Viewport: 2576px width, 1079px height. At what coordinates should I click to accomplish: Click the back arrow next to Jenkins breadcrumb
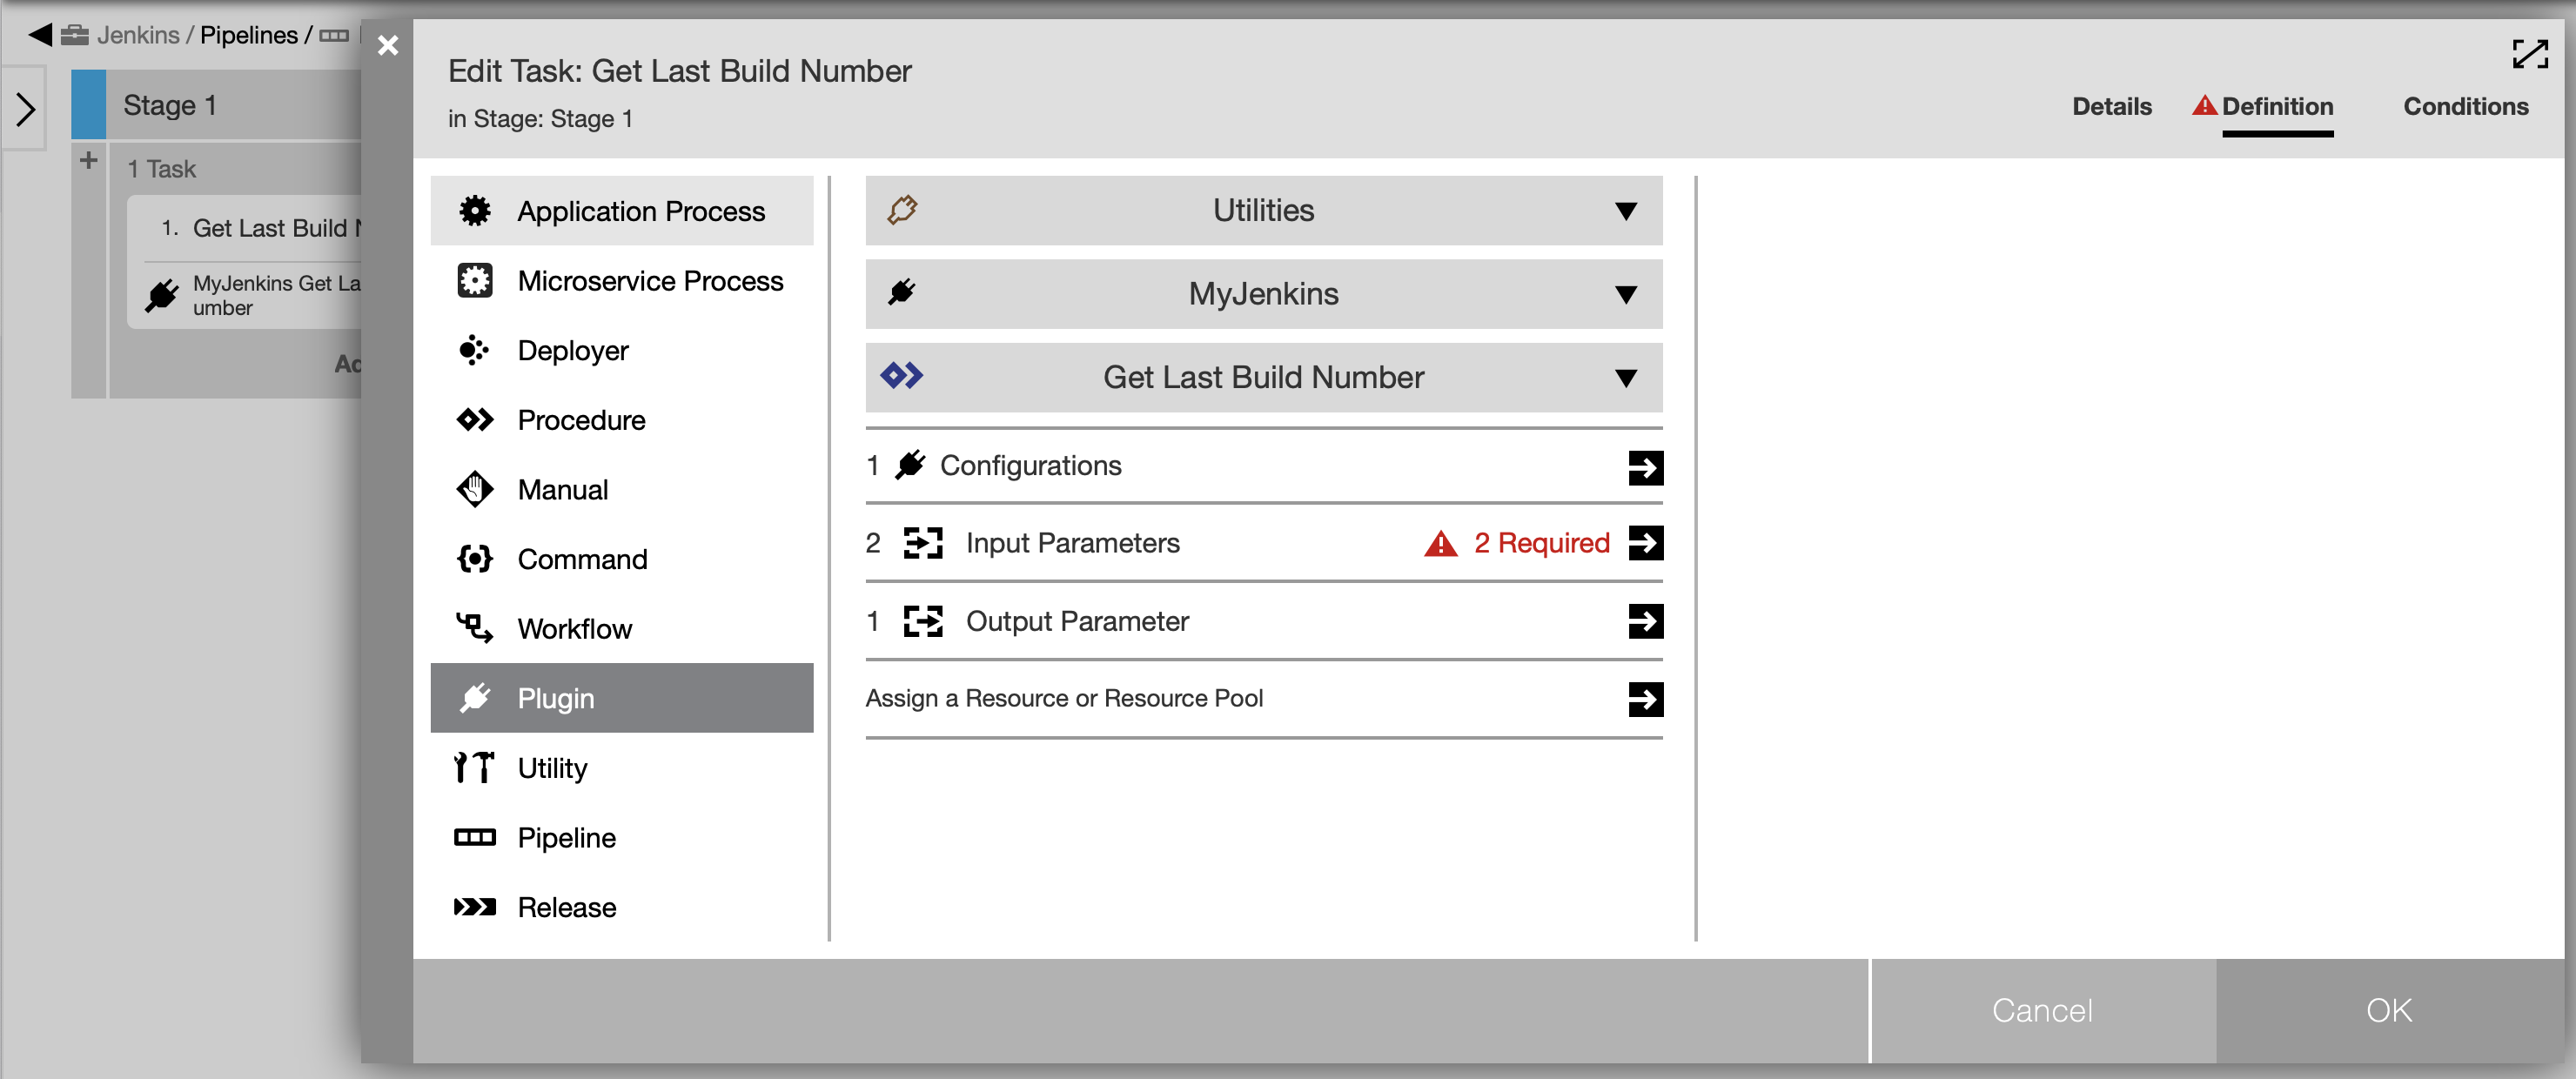[x=40, y=36]
